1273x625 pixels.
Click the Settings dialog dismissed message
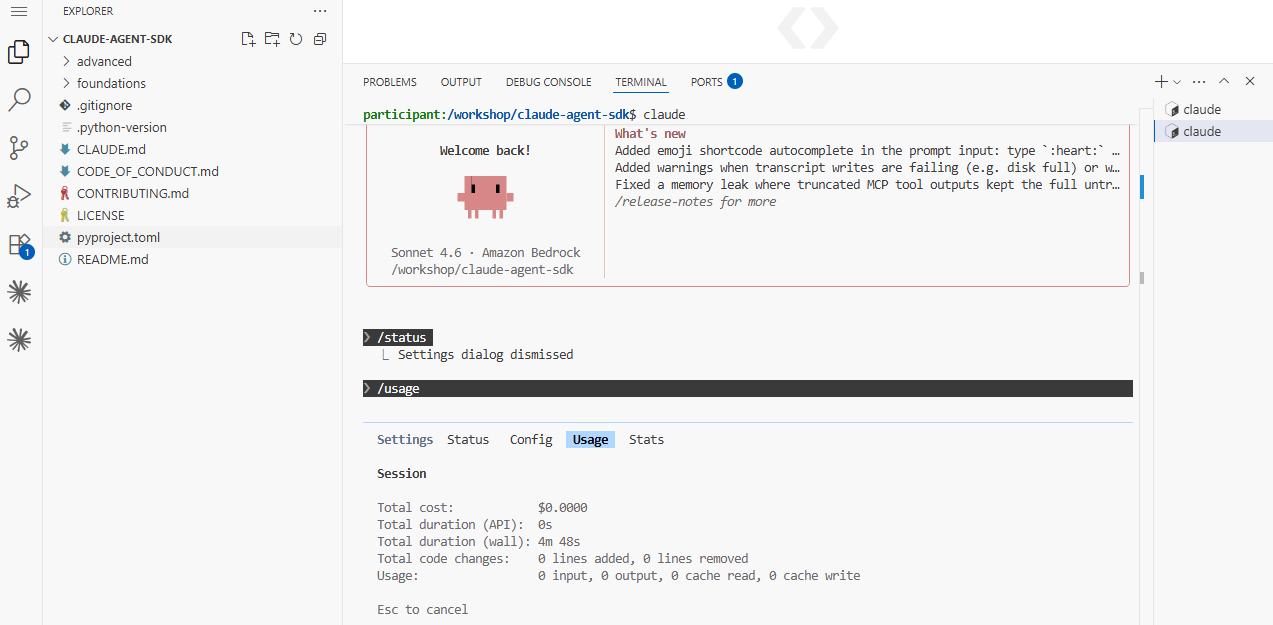pyautogui.click(x=485, y=355)
